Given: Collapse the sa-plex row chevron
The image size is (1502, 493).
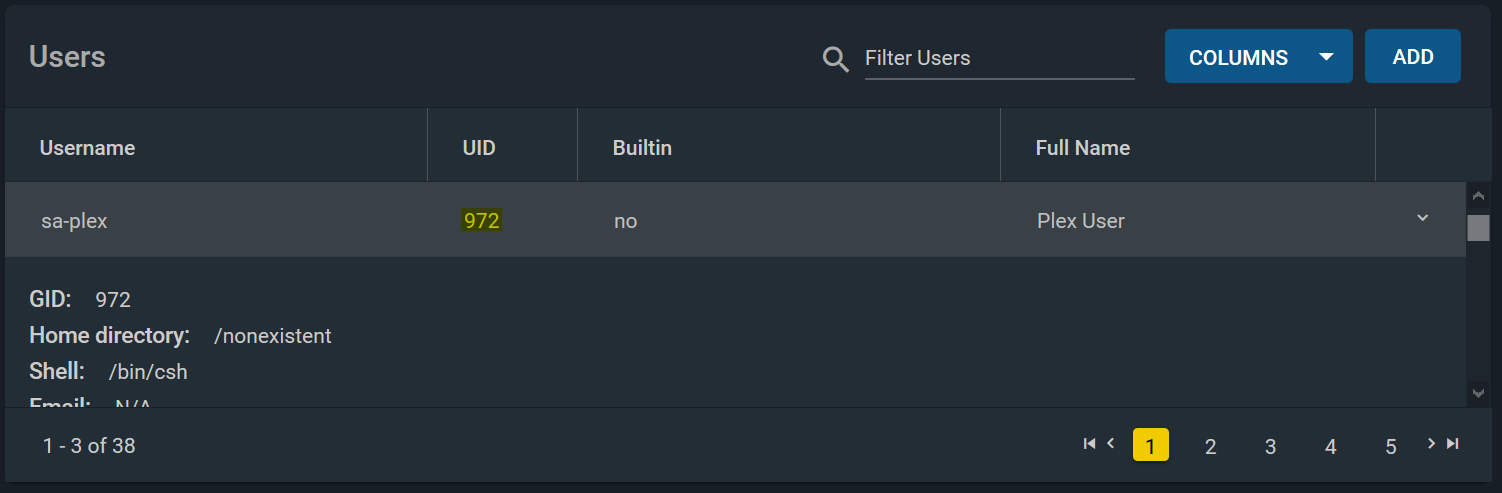Looking at the screenshot, I should (x=1422, y=218).
